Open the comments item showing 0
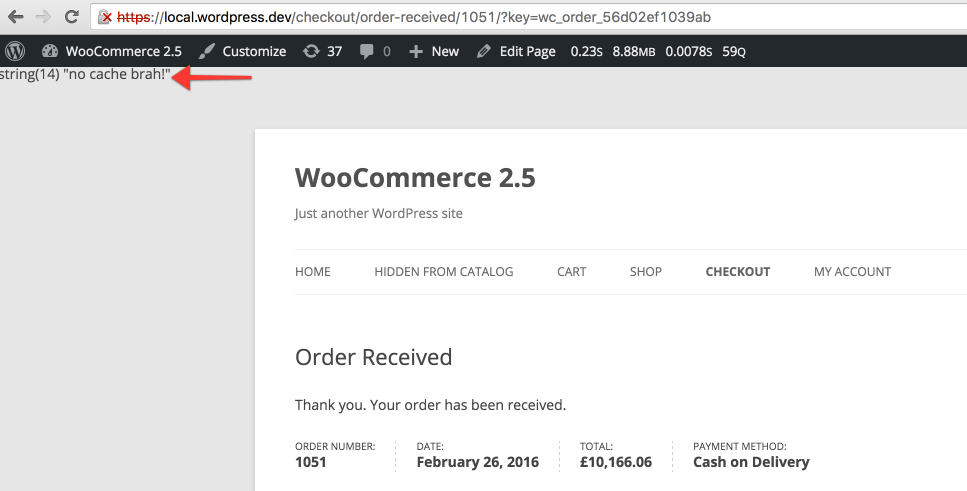Image resolution: width=967 pixels, height=491 pixels. [375, 51]
